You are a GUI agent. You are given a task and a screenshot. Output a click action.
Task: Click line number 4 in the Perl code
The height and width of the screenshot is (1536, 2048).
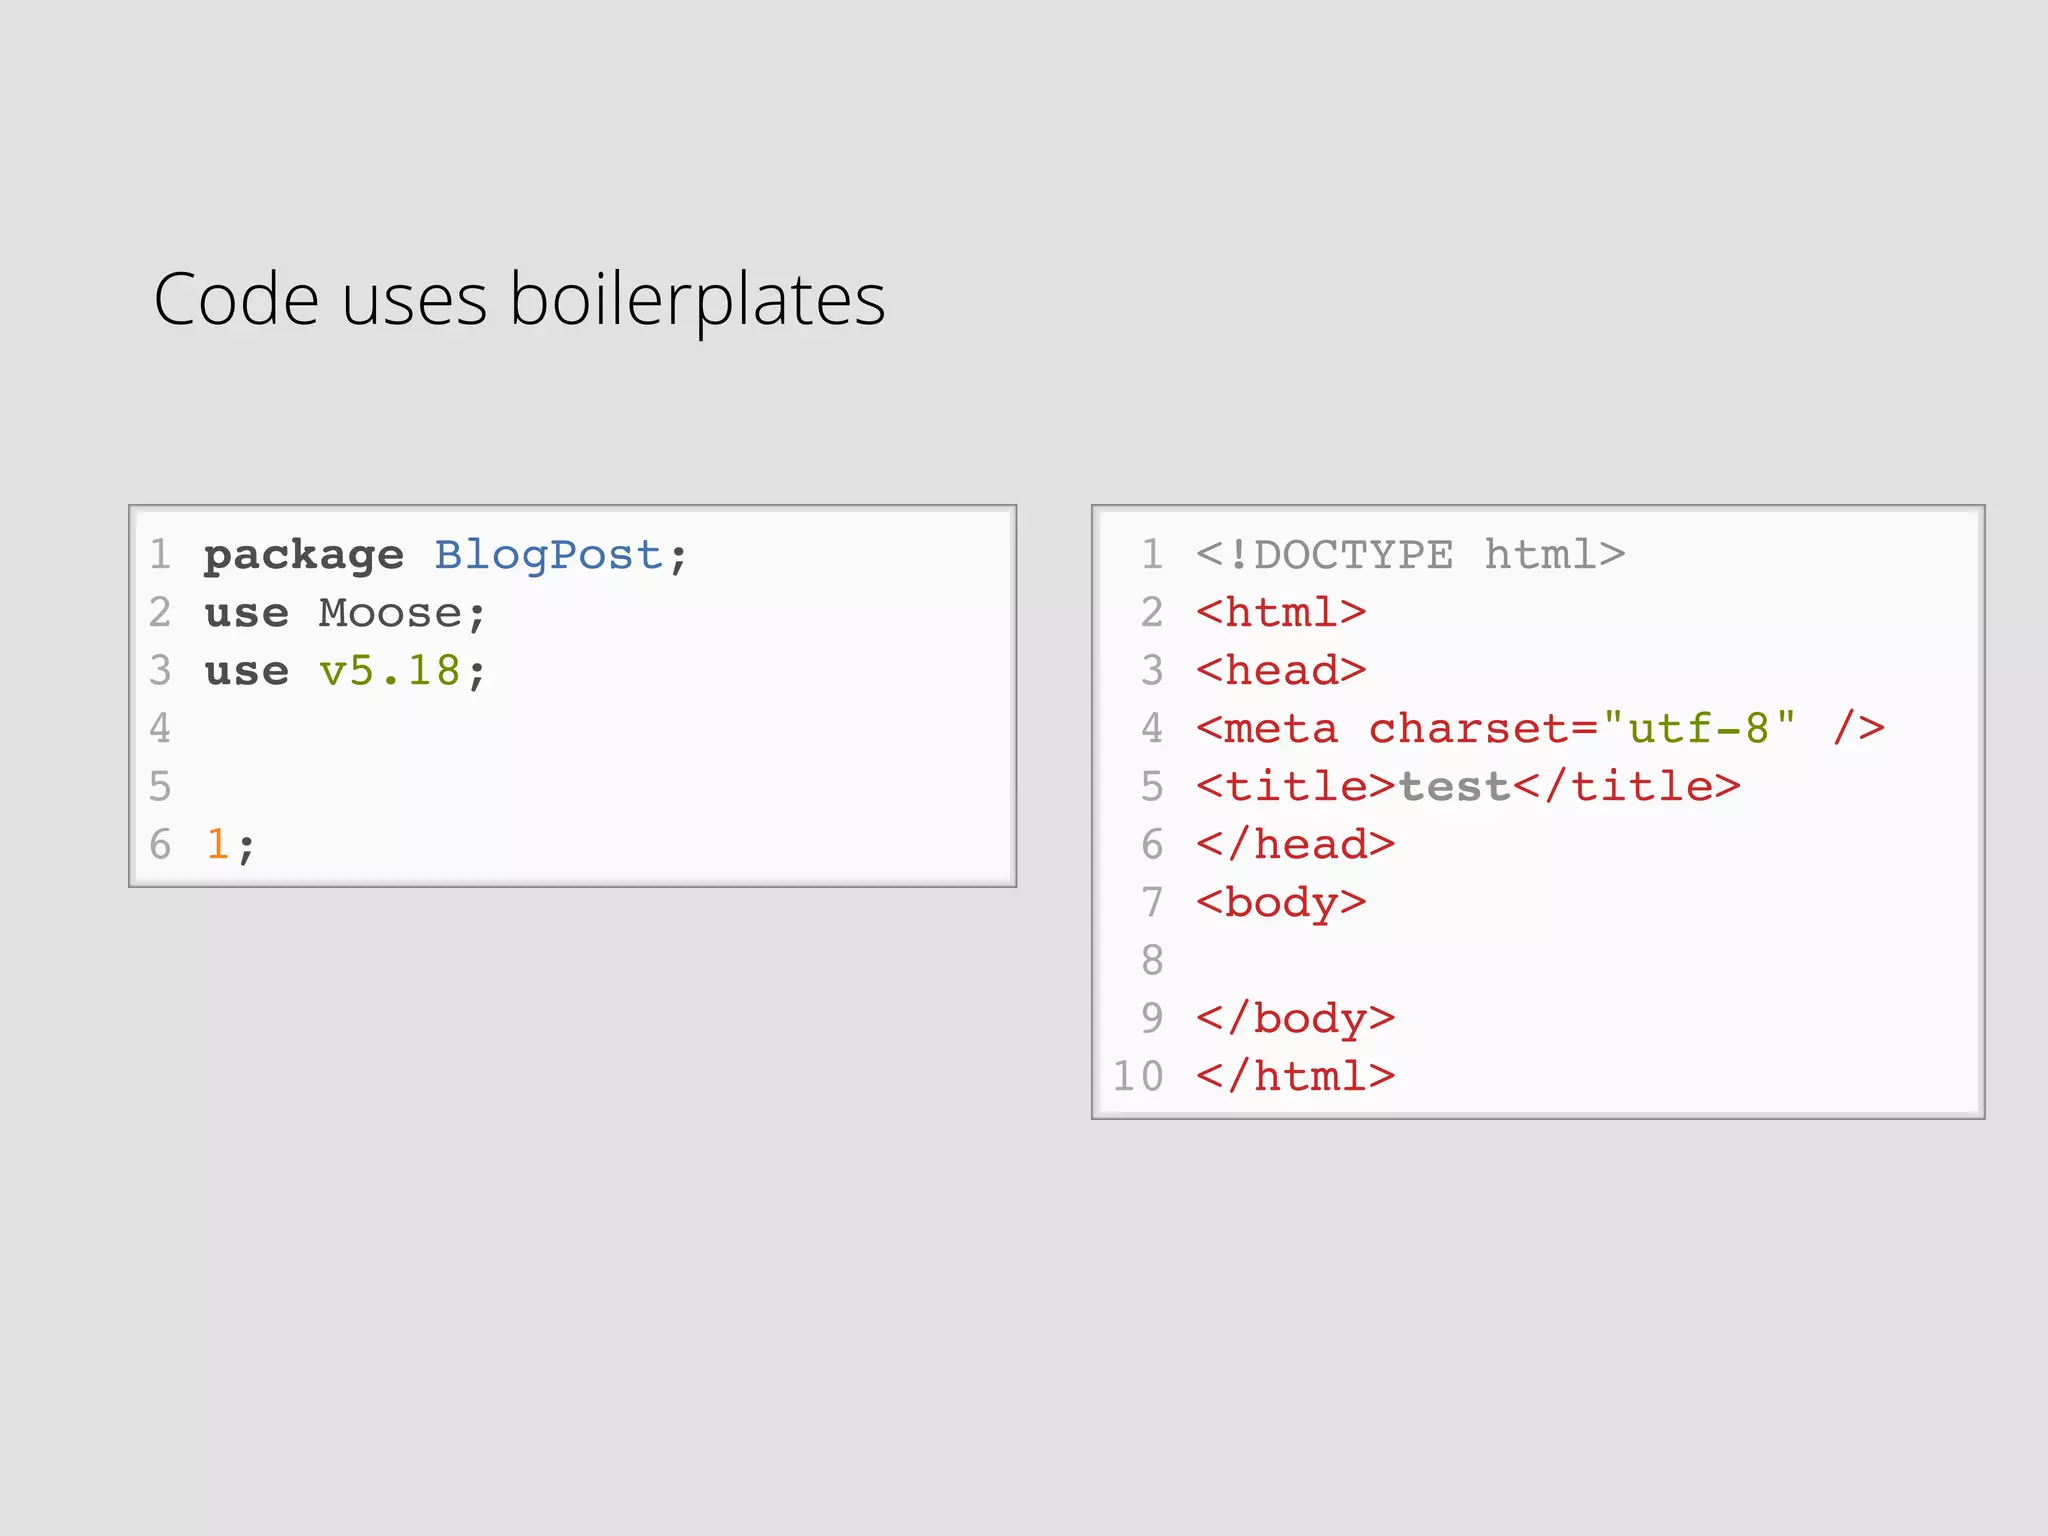point(160,729)
